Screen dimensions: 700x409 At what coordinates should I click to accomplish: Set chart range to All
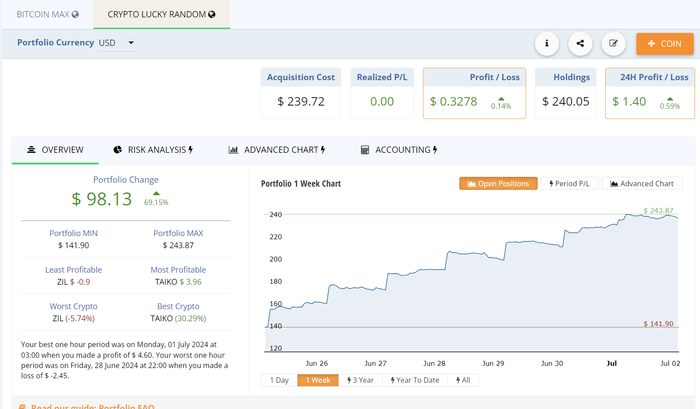click(x=463, y=380)
